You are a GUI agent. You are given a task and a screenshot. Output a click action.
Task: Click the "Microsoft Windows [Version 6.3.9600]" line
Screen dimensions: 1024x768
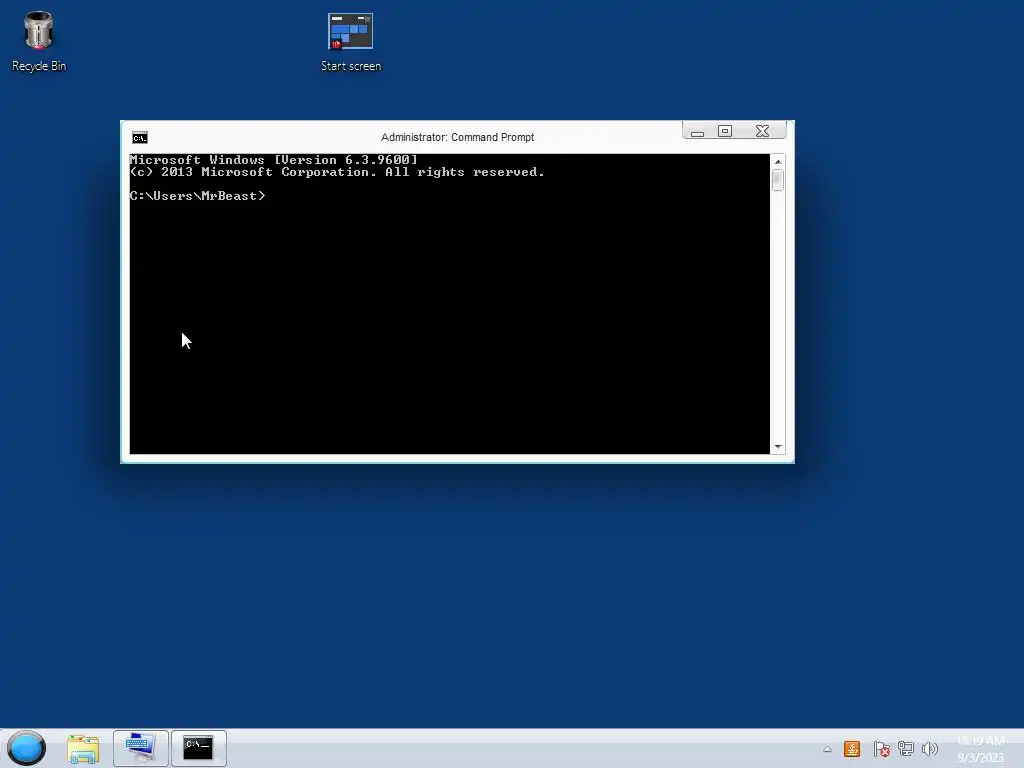[274, 160]
